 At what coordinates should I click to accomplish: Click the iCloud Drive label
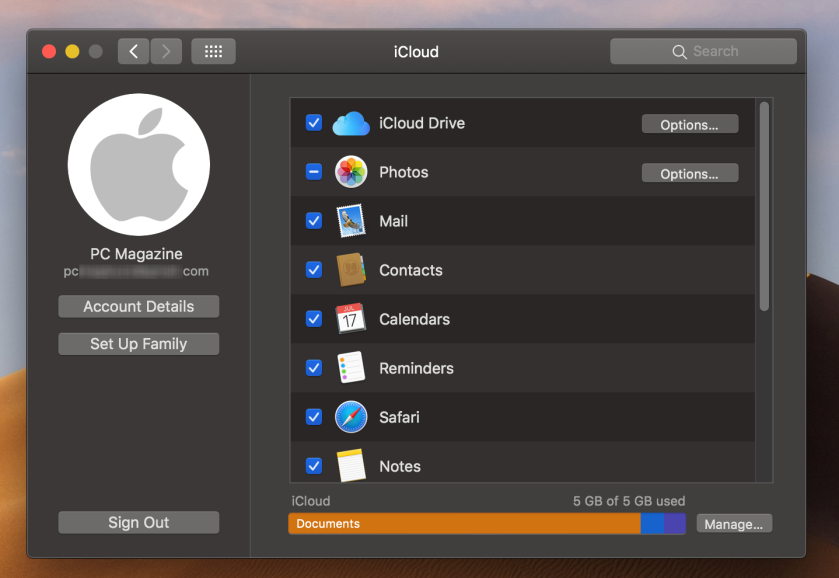coord(422,123)
